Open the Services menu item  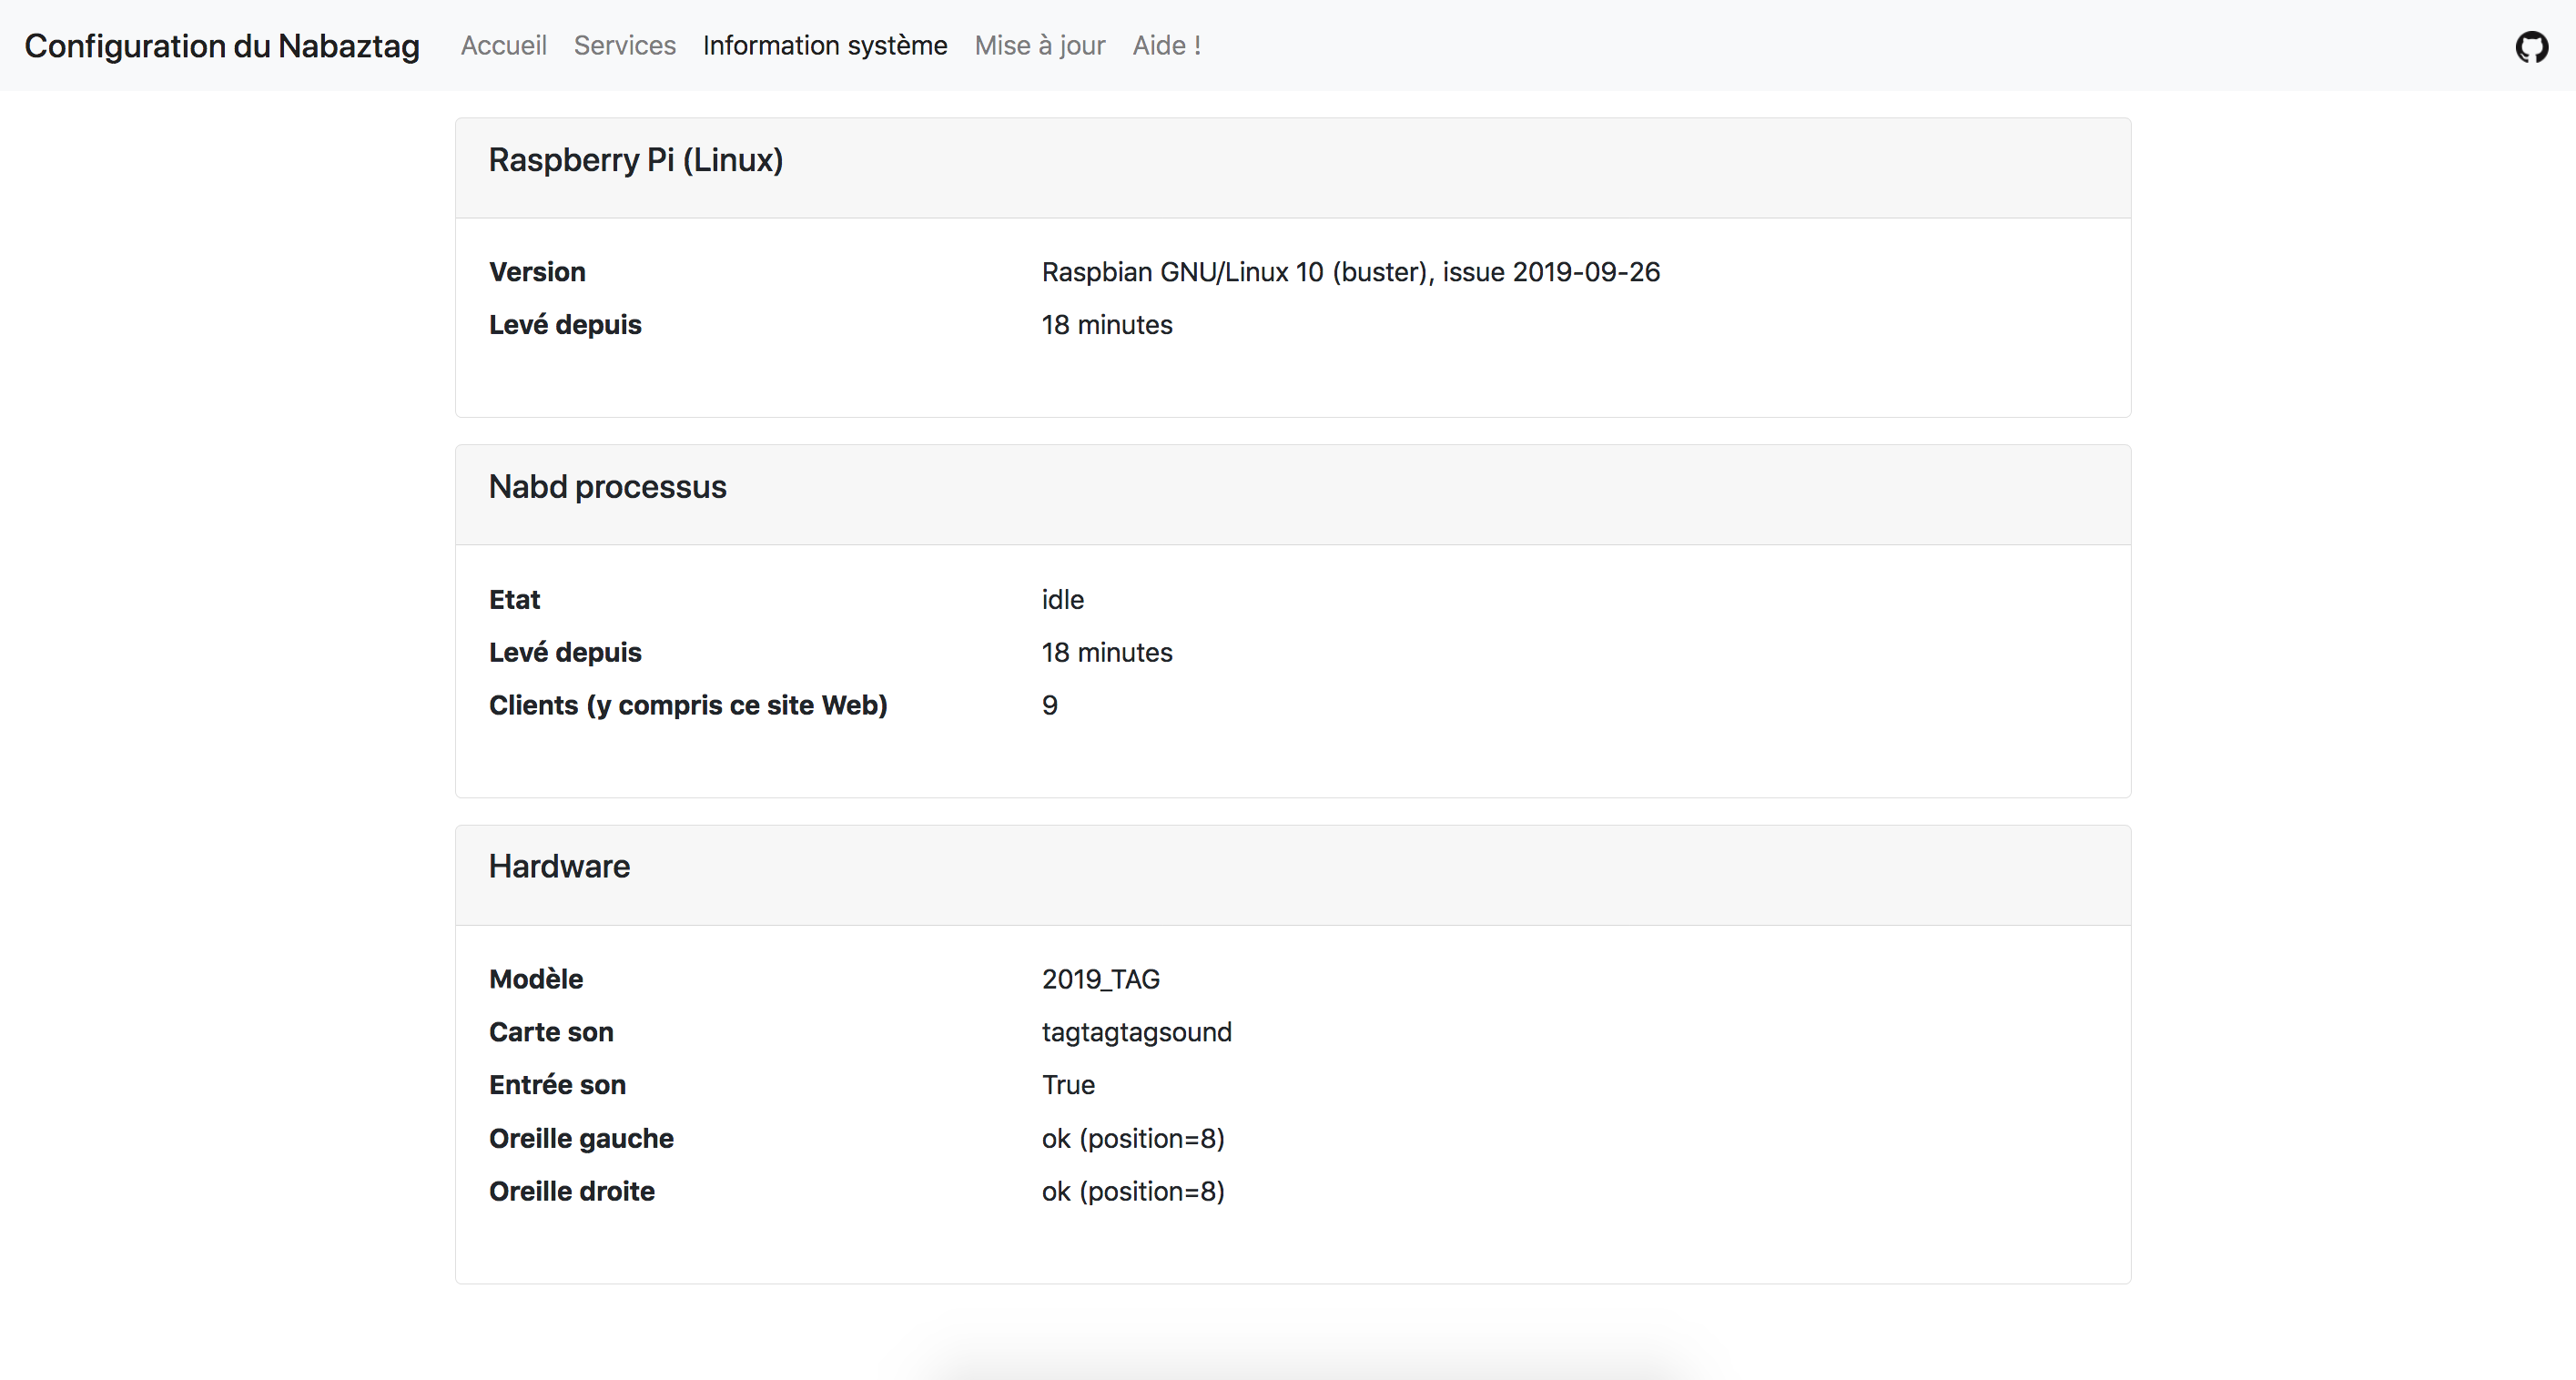(625, 46)
